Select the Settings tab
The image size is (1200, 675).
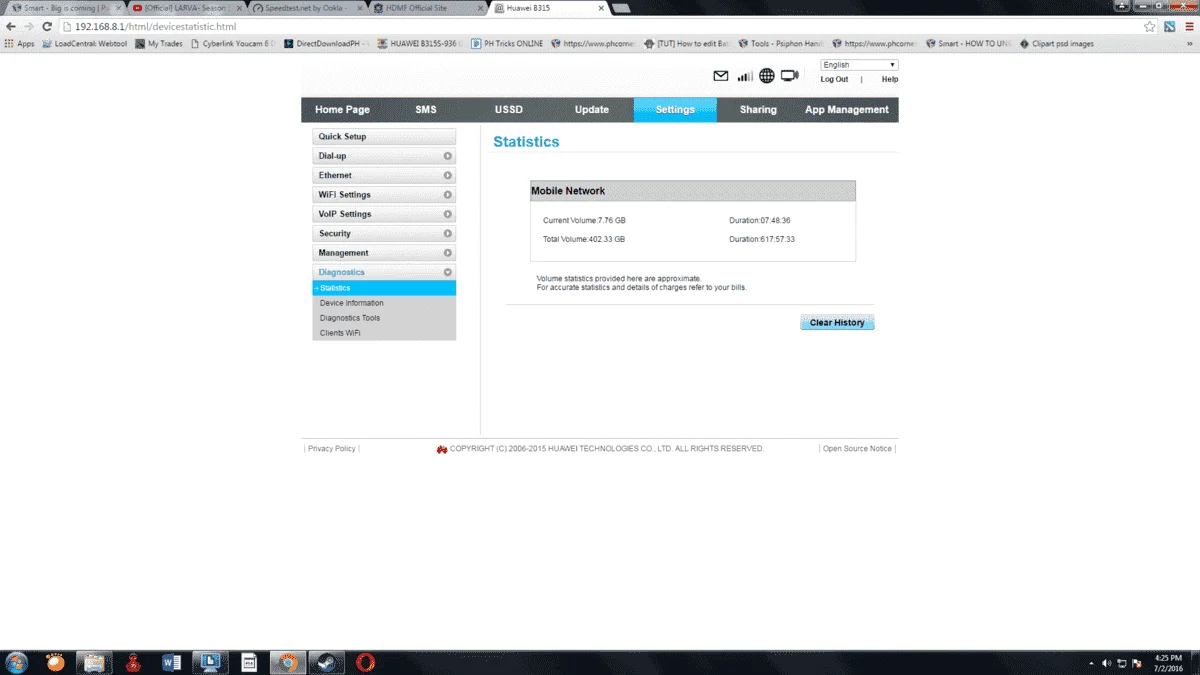675,110
